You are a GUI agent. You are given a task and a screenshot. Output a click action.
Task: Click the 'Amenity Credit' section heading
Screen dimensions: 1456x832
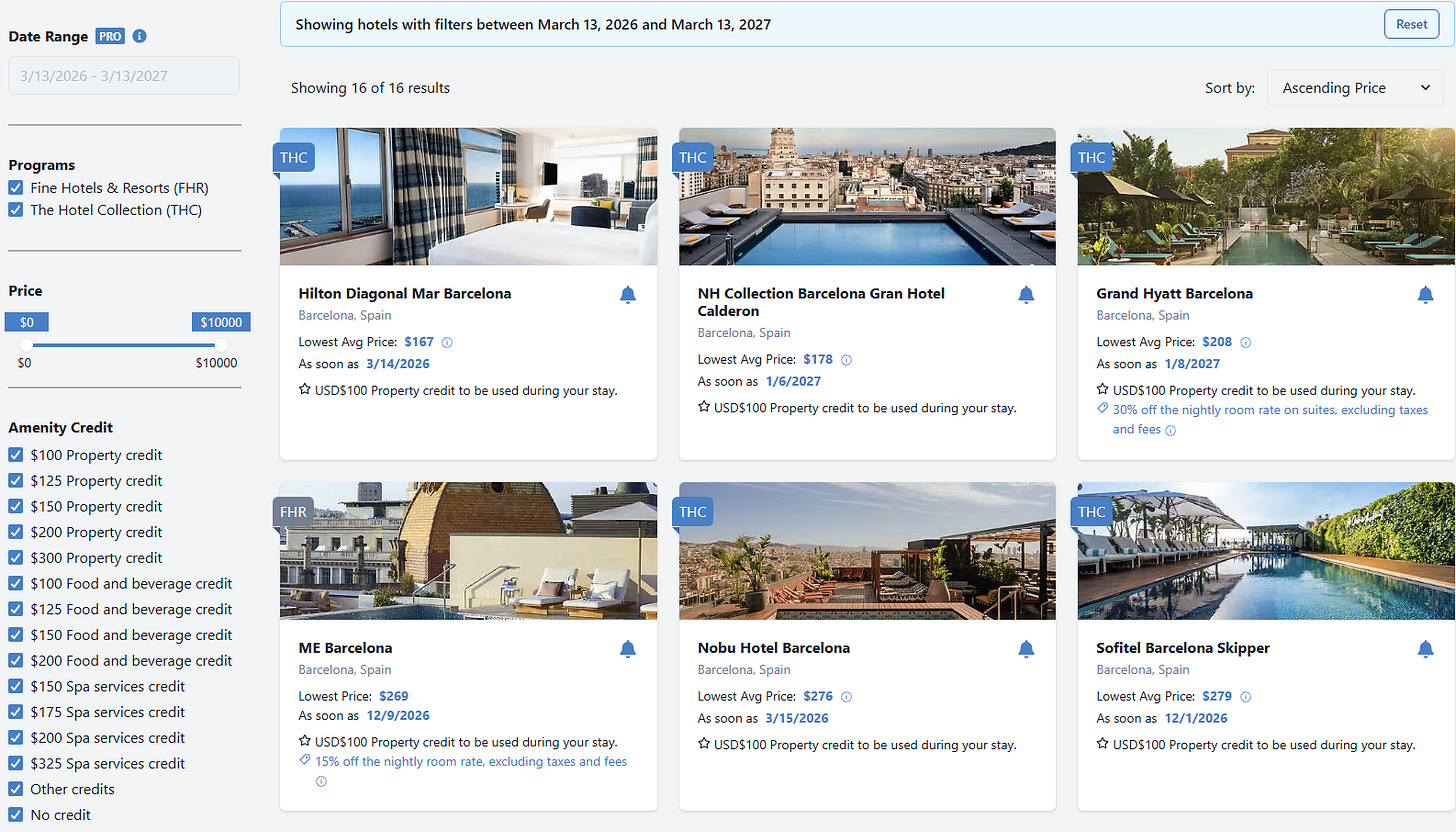61,428
